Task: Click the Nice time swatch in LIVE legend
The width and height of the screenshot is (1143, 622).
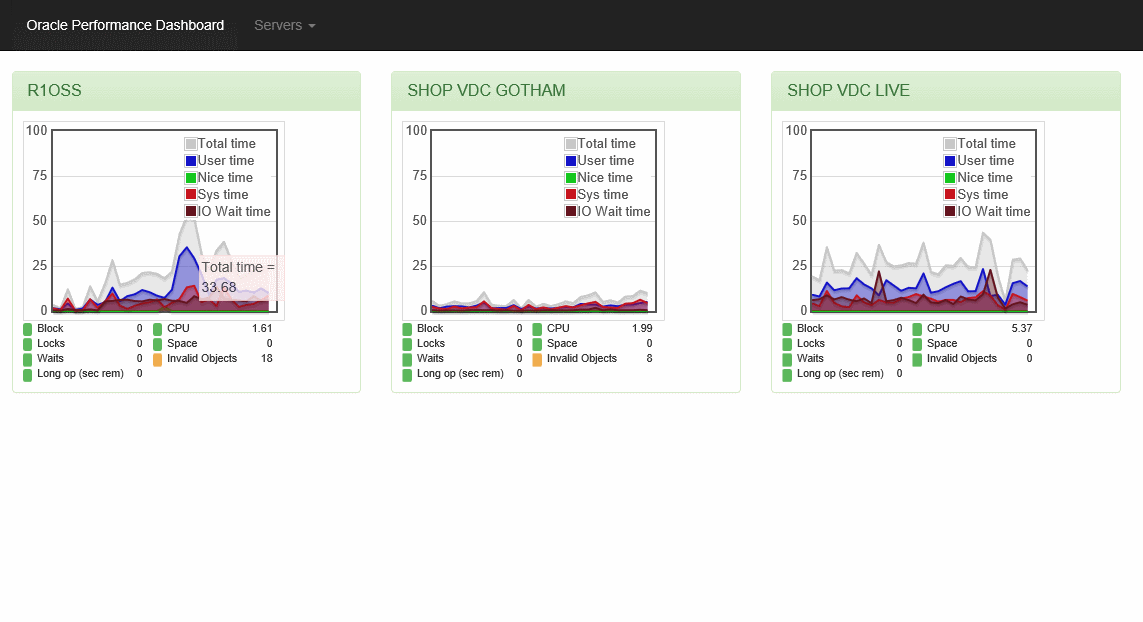Action: click(951, 178)
